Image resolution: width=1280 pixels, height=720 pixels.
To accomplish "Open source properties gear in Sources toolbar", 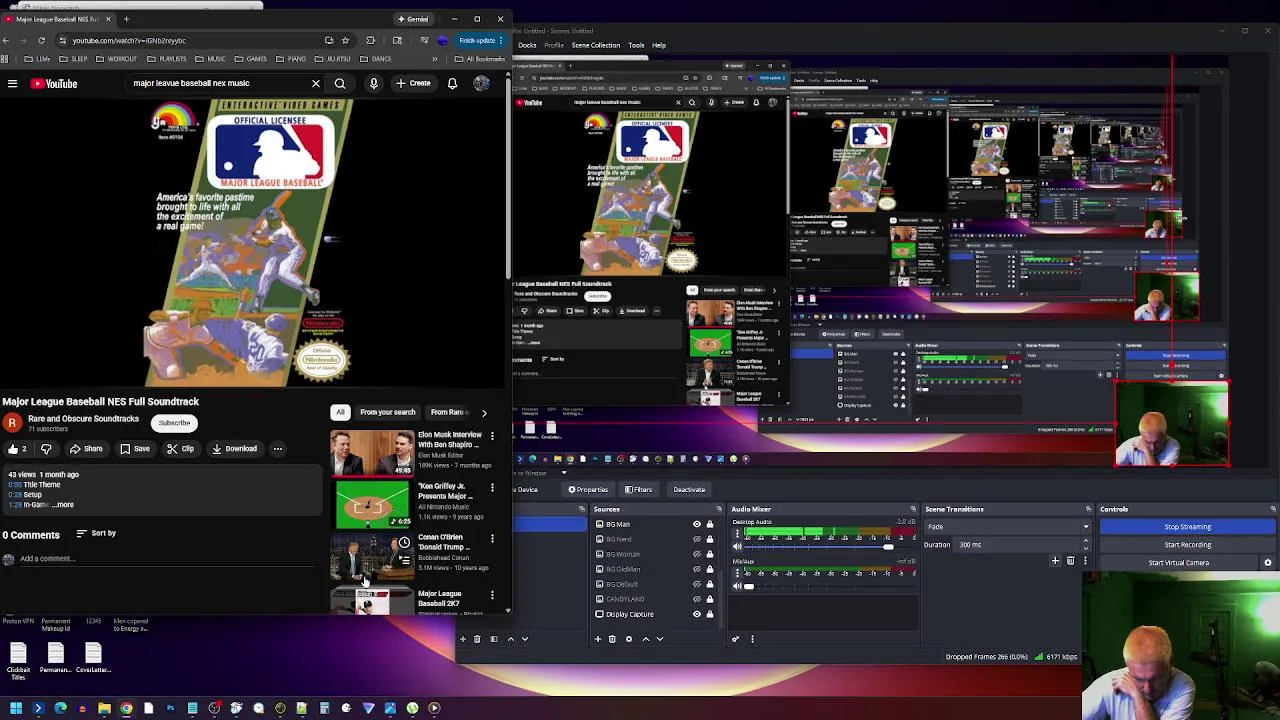I will tap(629, 639).
